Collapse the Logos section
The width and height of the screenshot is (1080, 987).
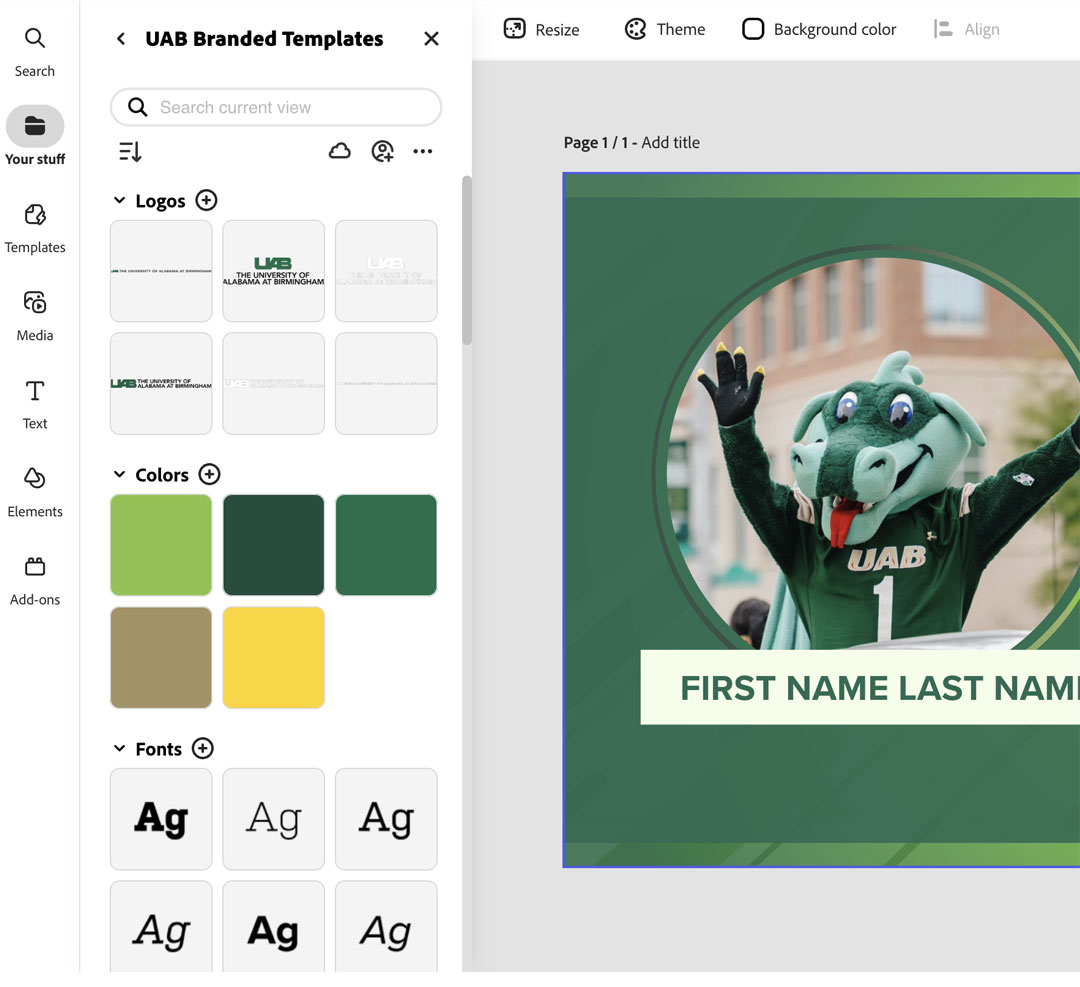(x=120, y=200)
